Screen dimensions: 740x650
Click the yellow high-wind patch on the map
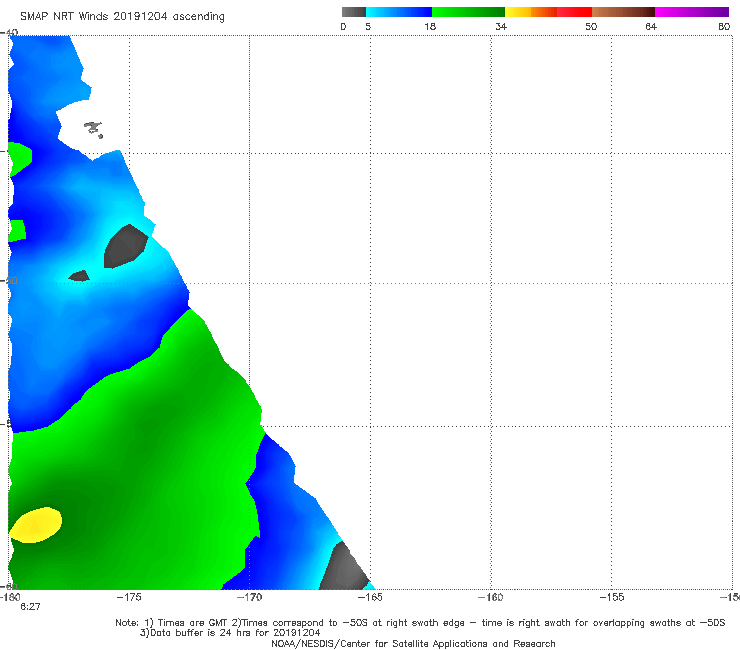click(x=36, y=525)
